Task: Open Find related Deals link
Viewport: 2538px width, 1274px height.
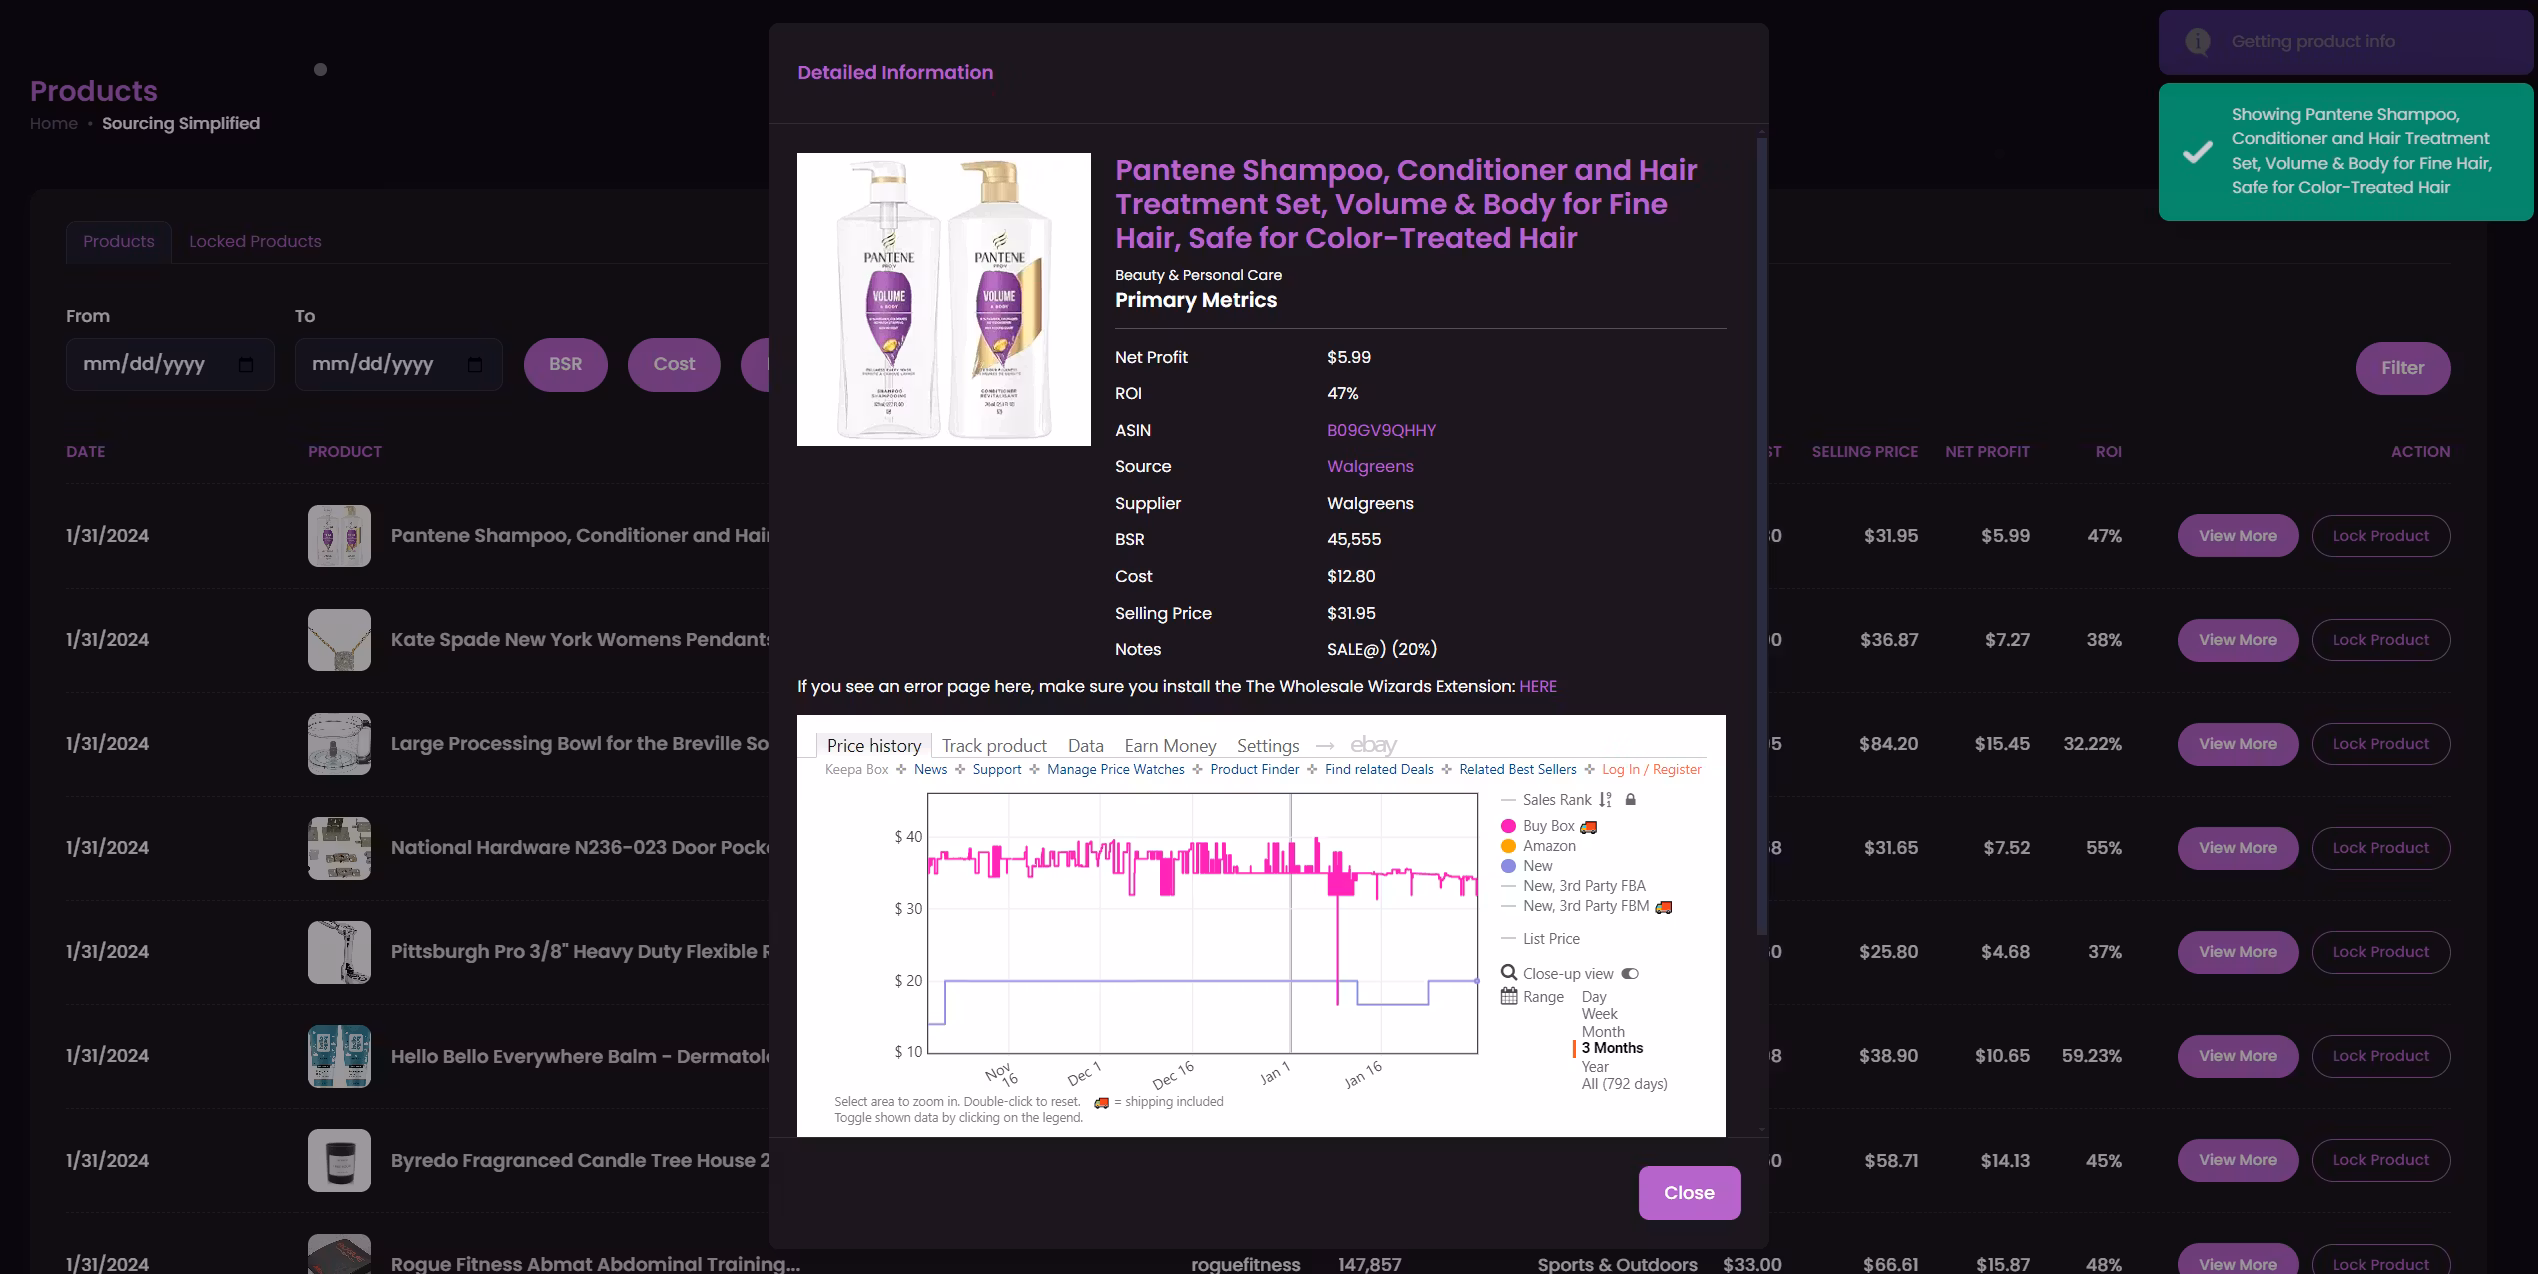Action: point(1379,769)
